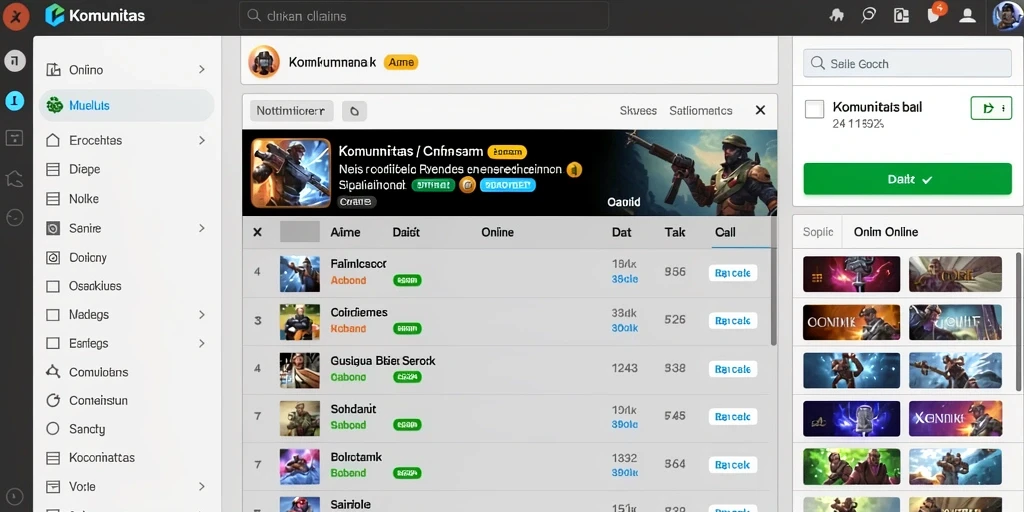Open the Colrdiemes row thumbnail
This screenshot has width=1024, height=512.
[300, 321]
